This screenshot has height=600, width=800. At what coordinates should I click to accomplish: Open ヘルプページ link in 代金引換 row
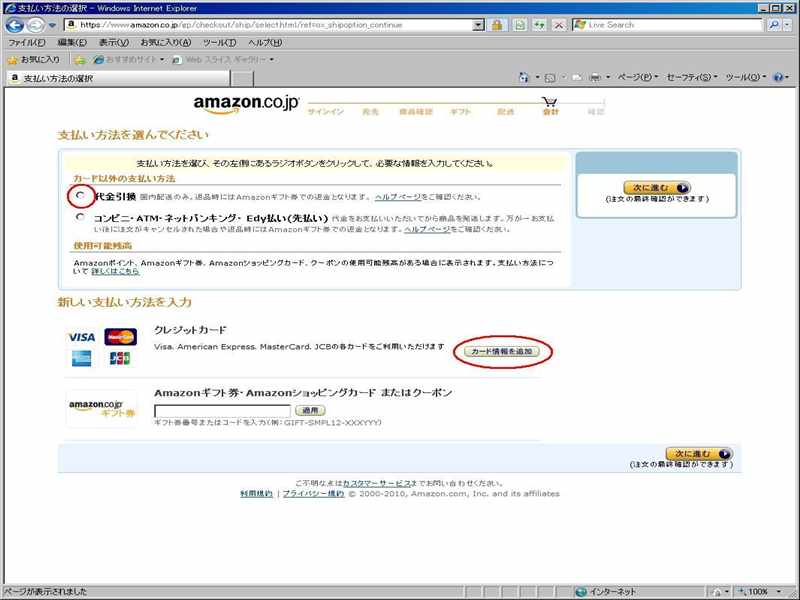pyautogui.click(x=398, y=197)
